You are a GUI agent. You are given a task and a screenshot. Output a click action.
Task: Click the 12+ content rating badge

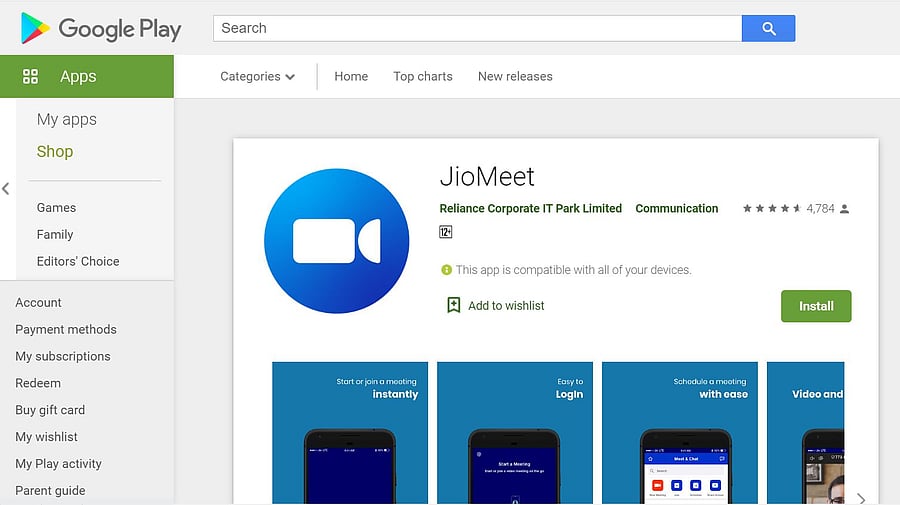[x=446, y=232]
